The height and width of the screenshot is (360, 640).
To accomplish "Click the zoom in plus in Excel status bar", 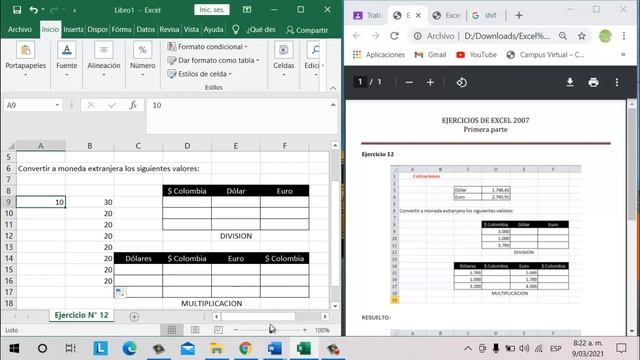I will (x=305, y=330).
